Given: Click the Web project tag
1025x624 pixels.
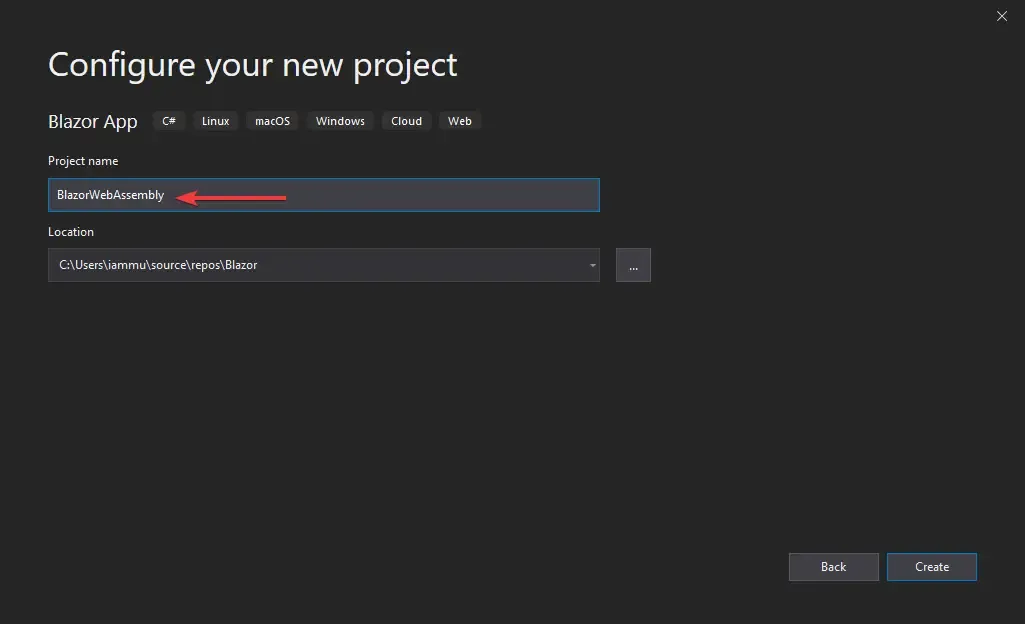Looking at the screenshot, I should coord(460,120).
